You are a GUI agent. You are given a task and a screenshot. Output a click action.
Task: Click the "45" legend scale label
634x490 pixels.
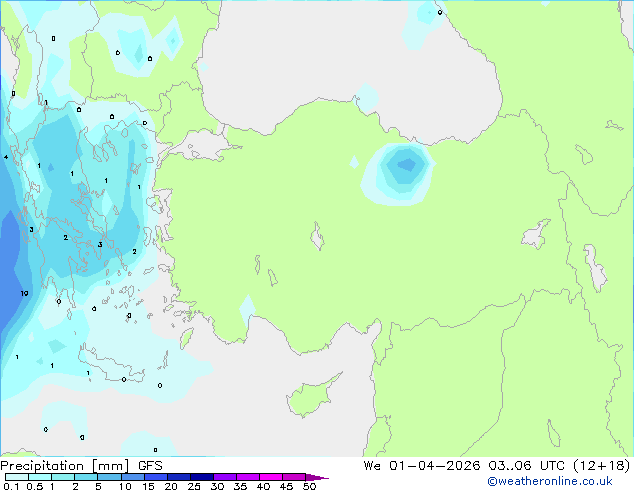pos(286,486)
